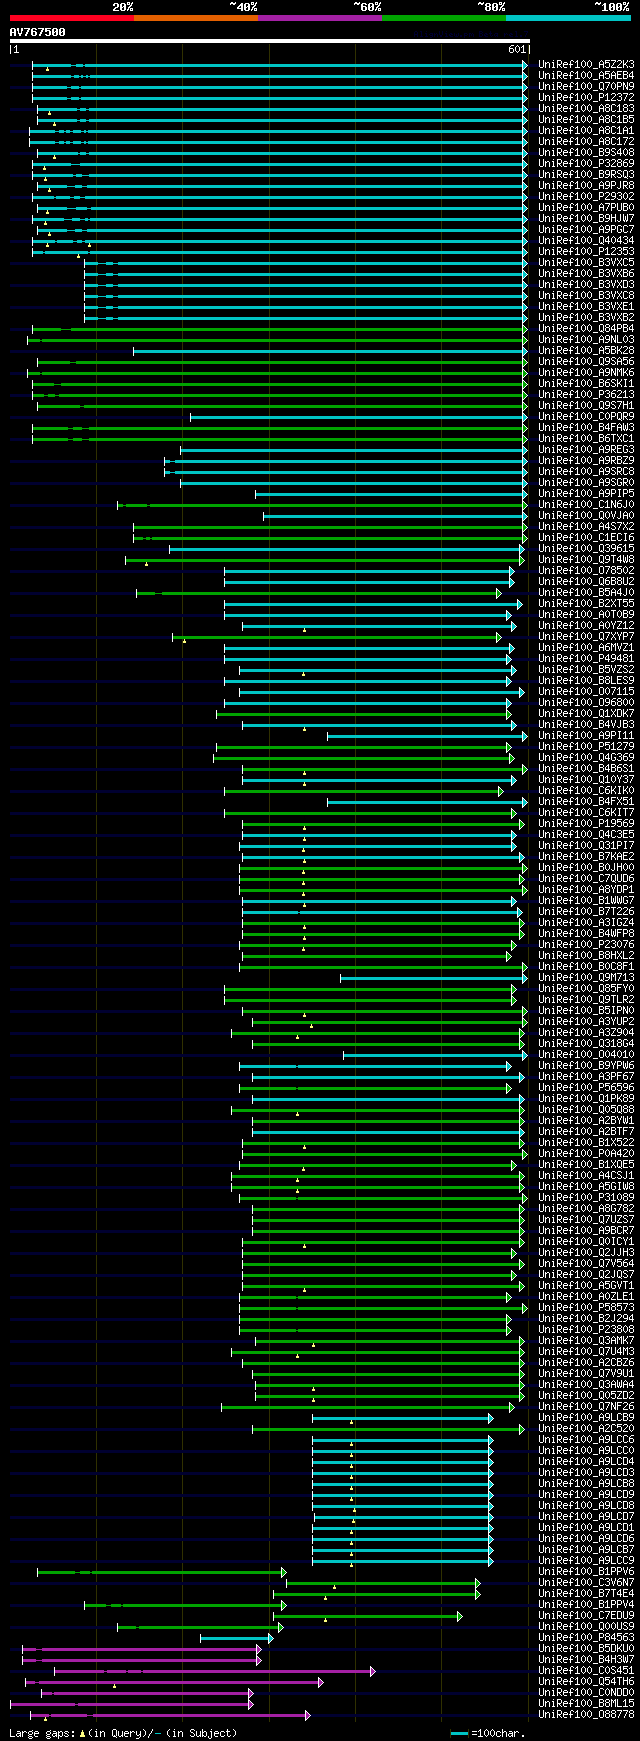Select the UniRef100_A3Z904 label

pos(586,1033)
